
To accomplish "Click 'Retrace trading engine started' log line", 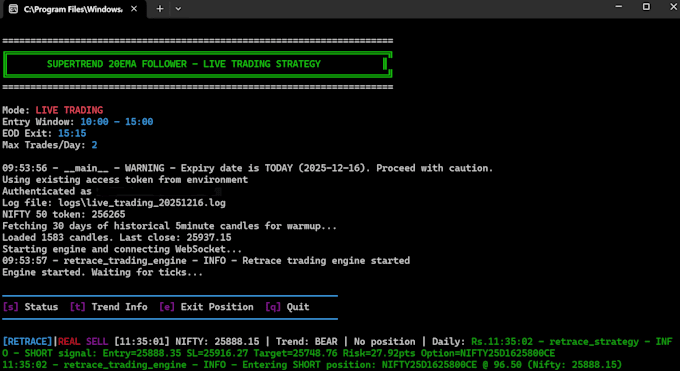I will (x=206, y=261).
